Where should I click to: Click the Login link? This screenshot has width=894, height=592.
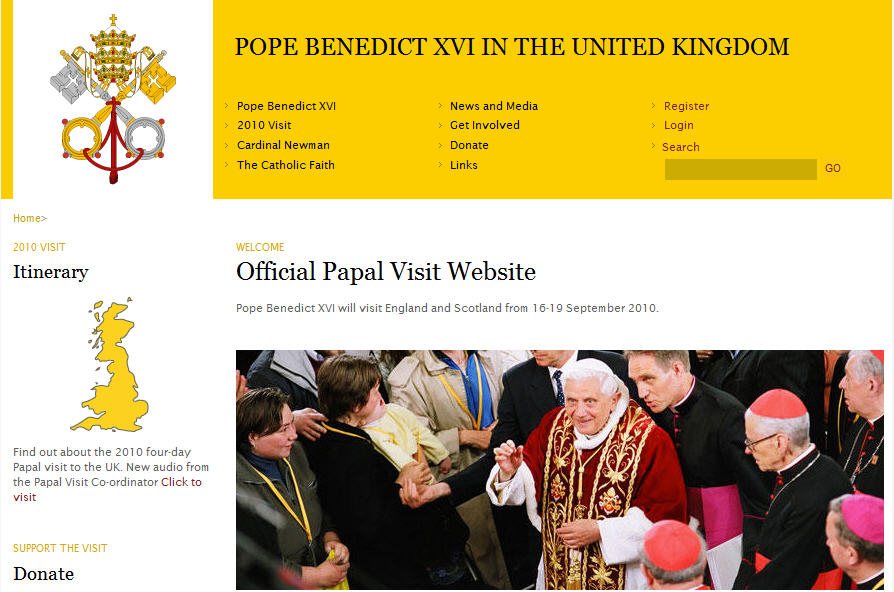click(x=678, y=125)
